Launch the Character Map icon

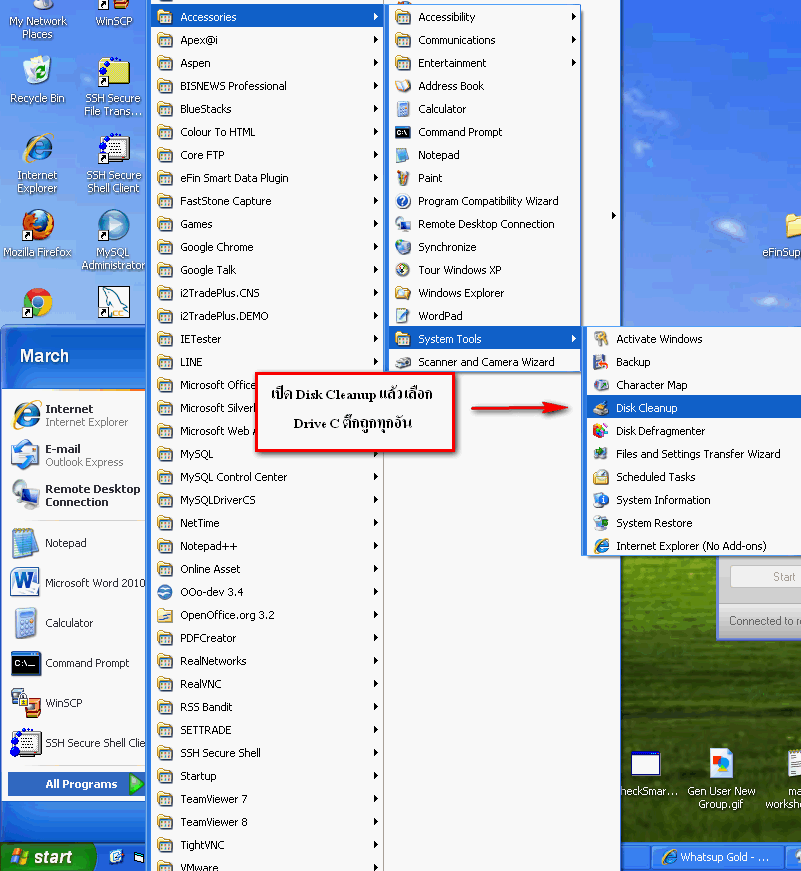[600, 385]
